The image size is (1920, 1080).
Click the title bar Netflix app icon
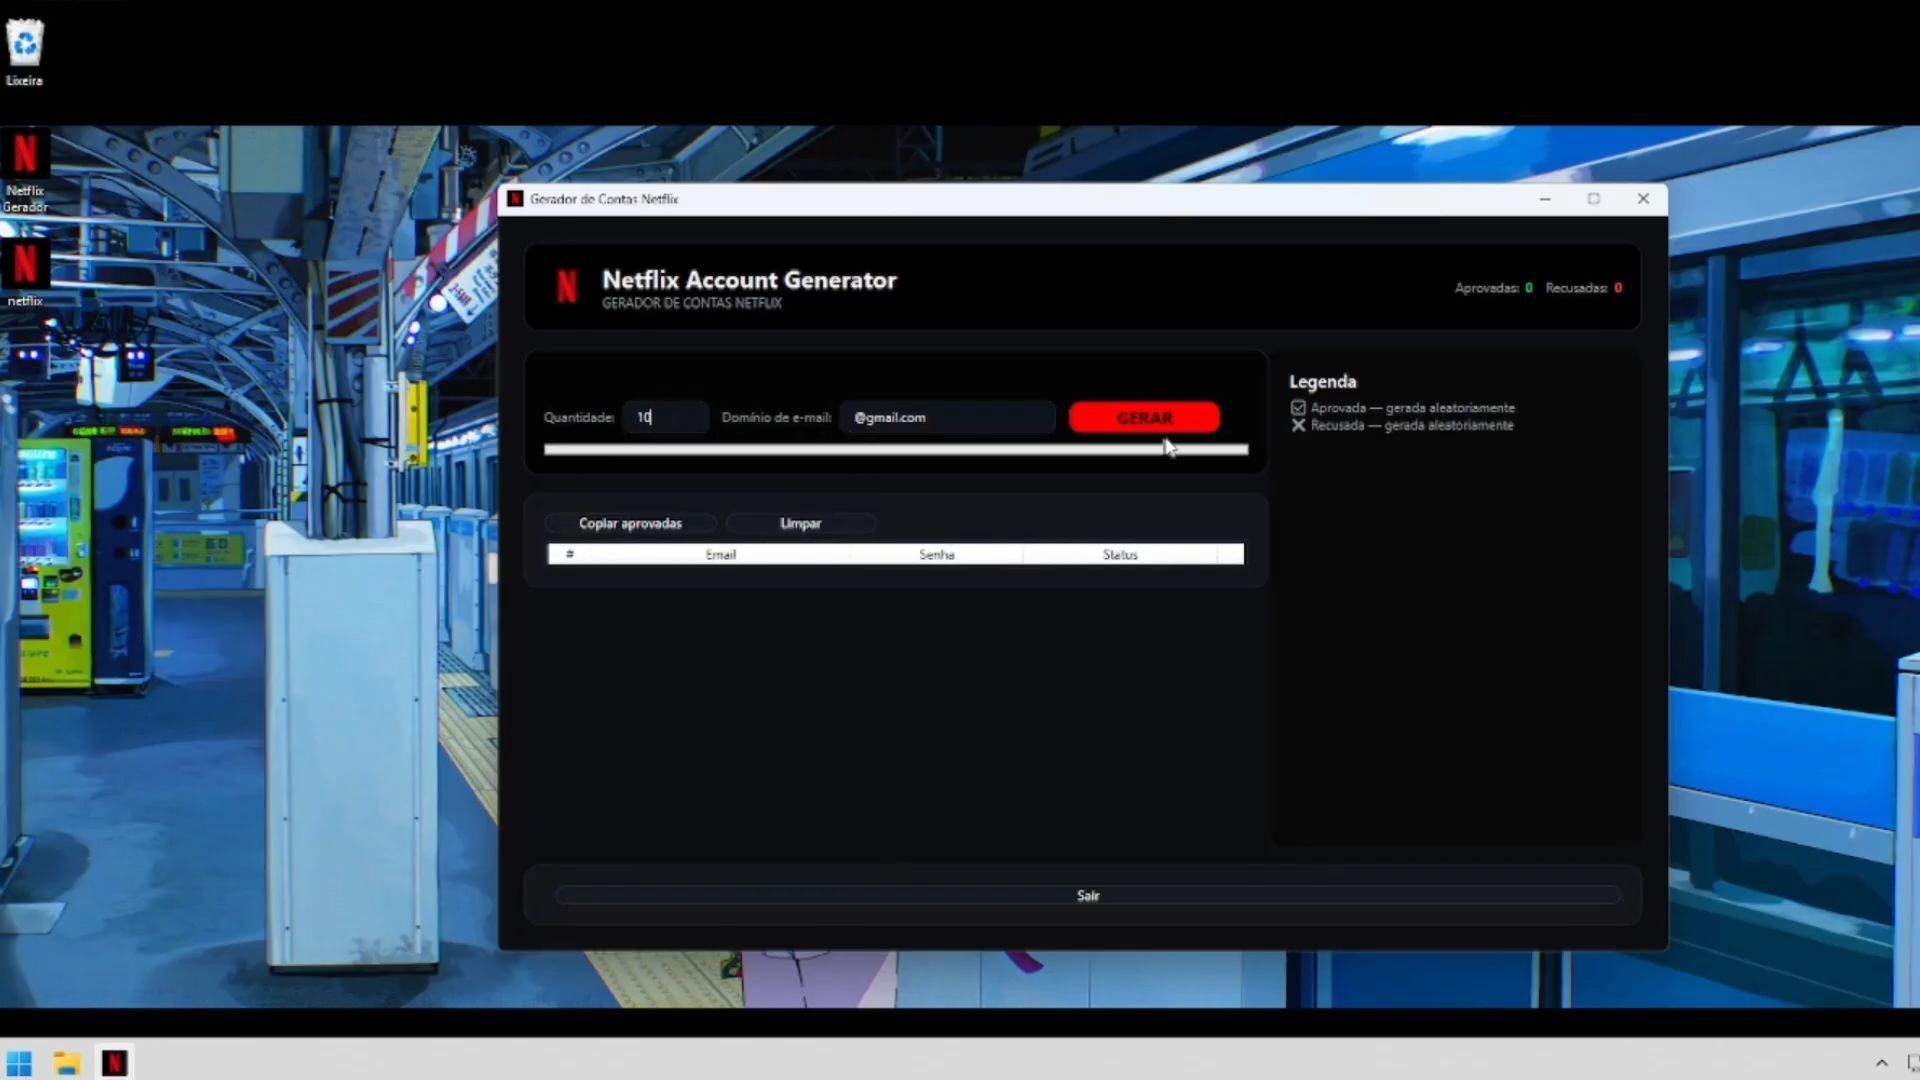pos(515,199)
